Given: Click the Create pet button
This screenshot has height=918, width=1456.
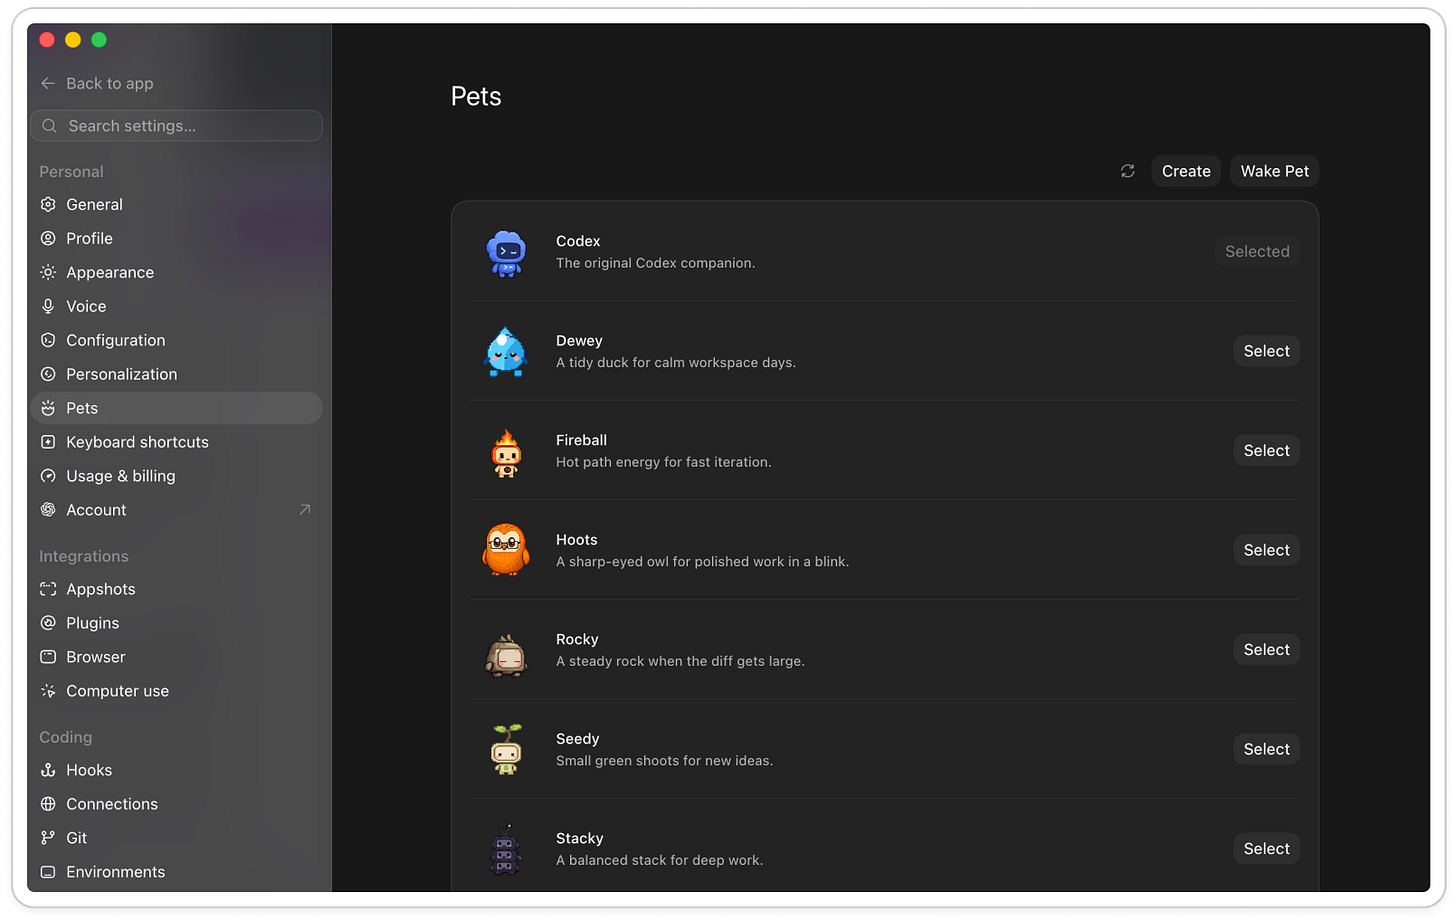Looking at the screenshot, I should (1186, 171).
